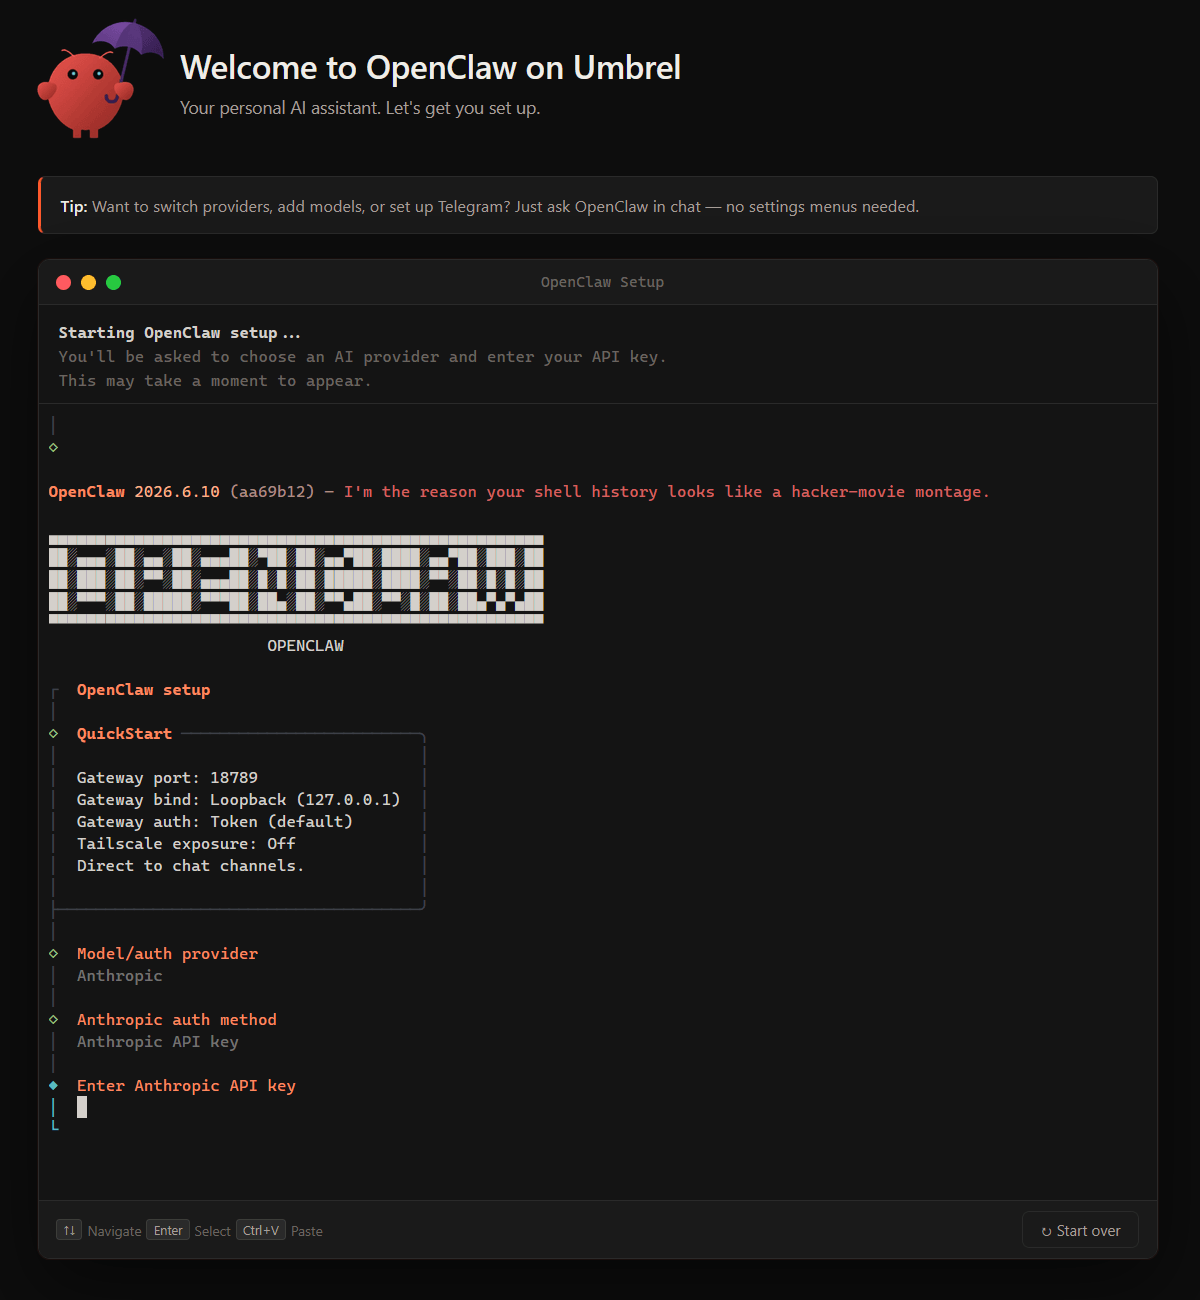
Task: Click the 'Enter Anthropic API key' prompt
Action: (186, 1086)
